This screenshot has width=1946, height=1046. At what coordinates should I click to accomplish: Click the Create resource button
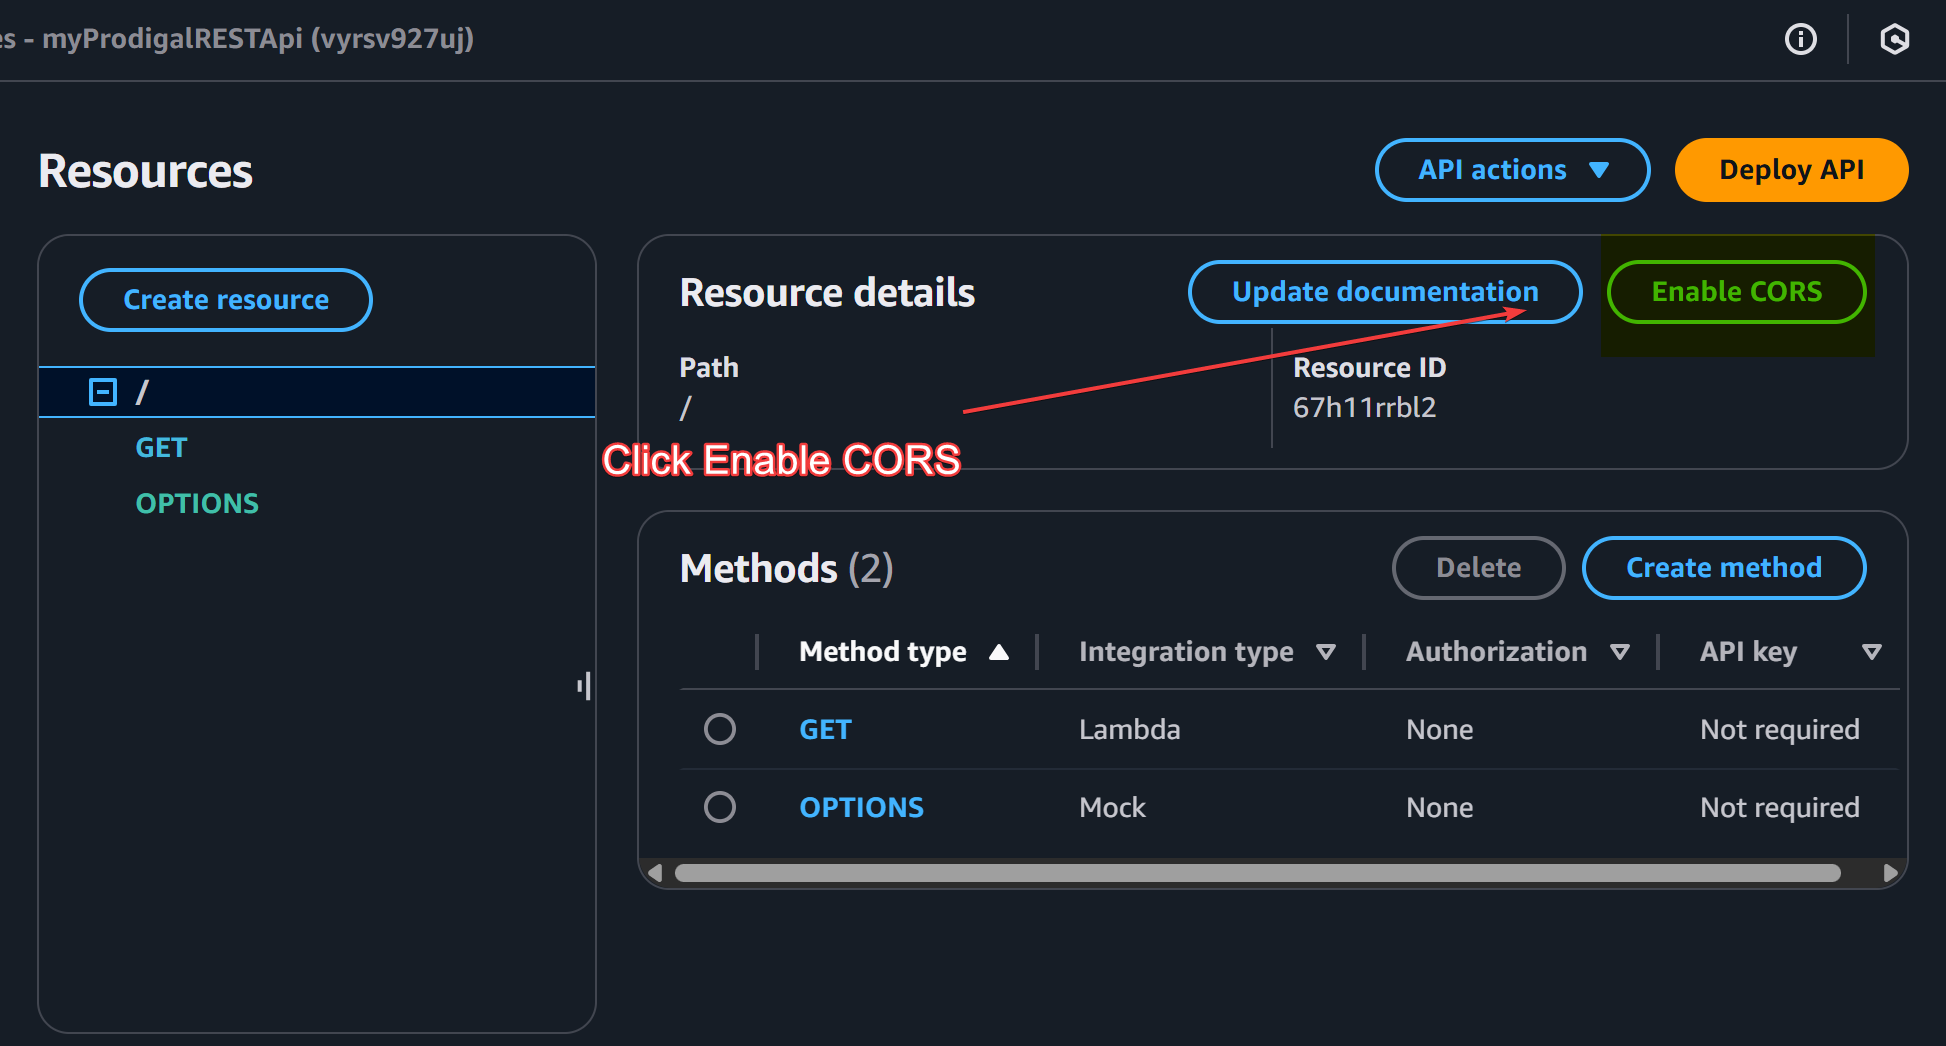point(226,300)
